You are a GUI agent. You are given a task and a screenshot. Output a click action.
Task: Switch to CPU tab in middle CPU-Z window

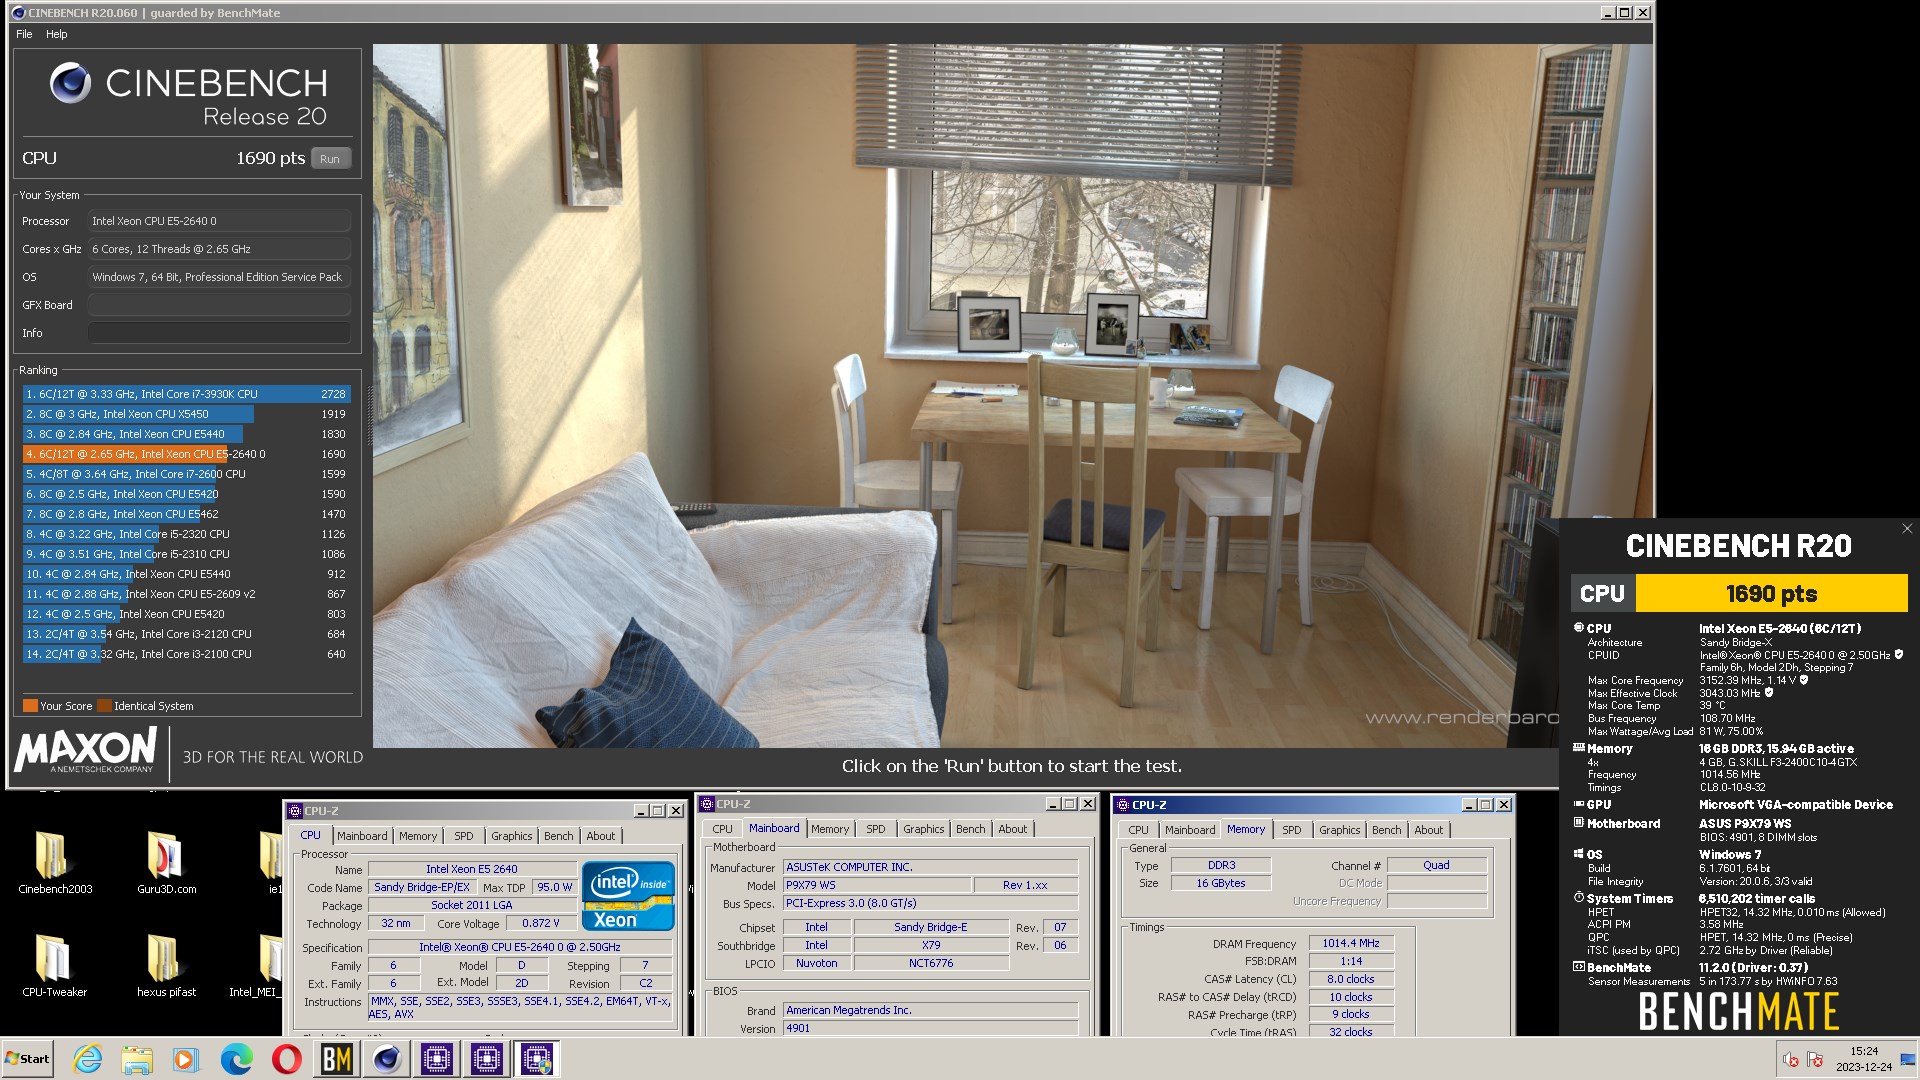pyautogui.click(x=722, y=829)
